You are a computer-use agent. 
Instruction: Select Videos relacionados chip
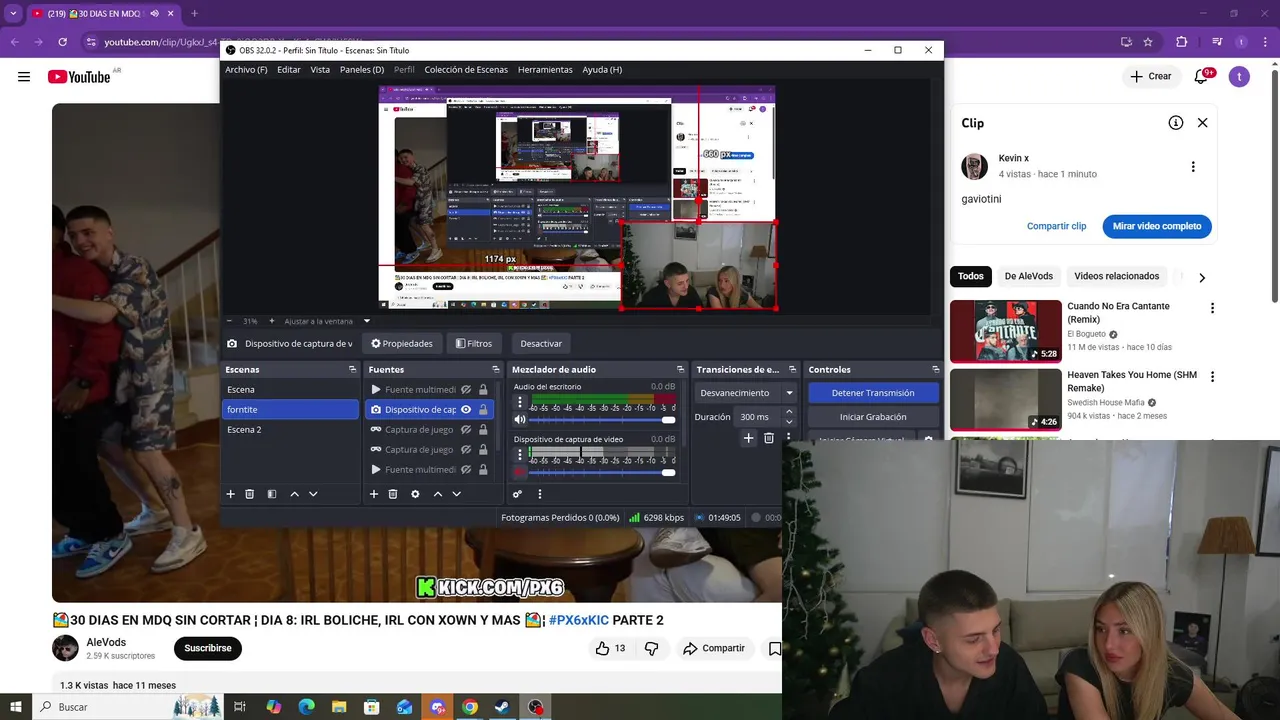(1116, 276)
